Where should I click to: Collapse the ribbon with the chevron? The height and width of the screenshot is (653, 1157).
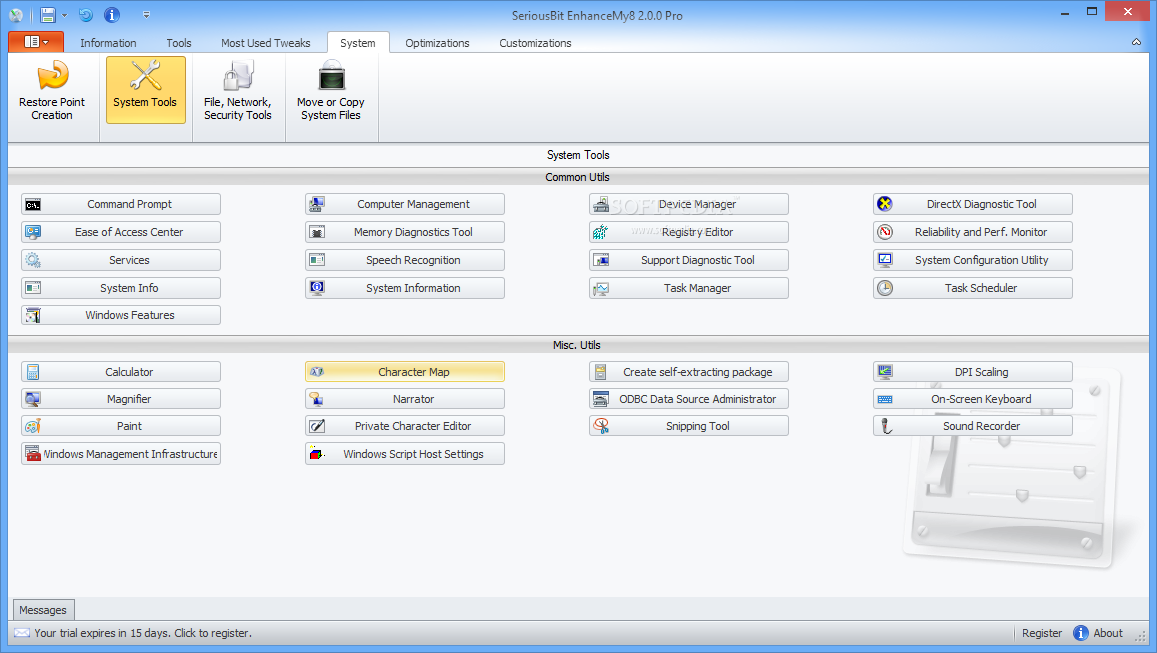1136,43
